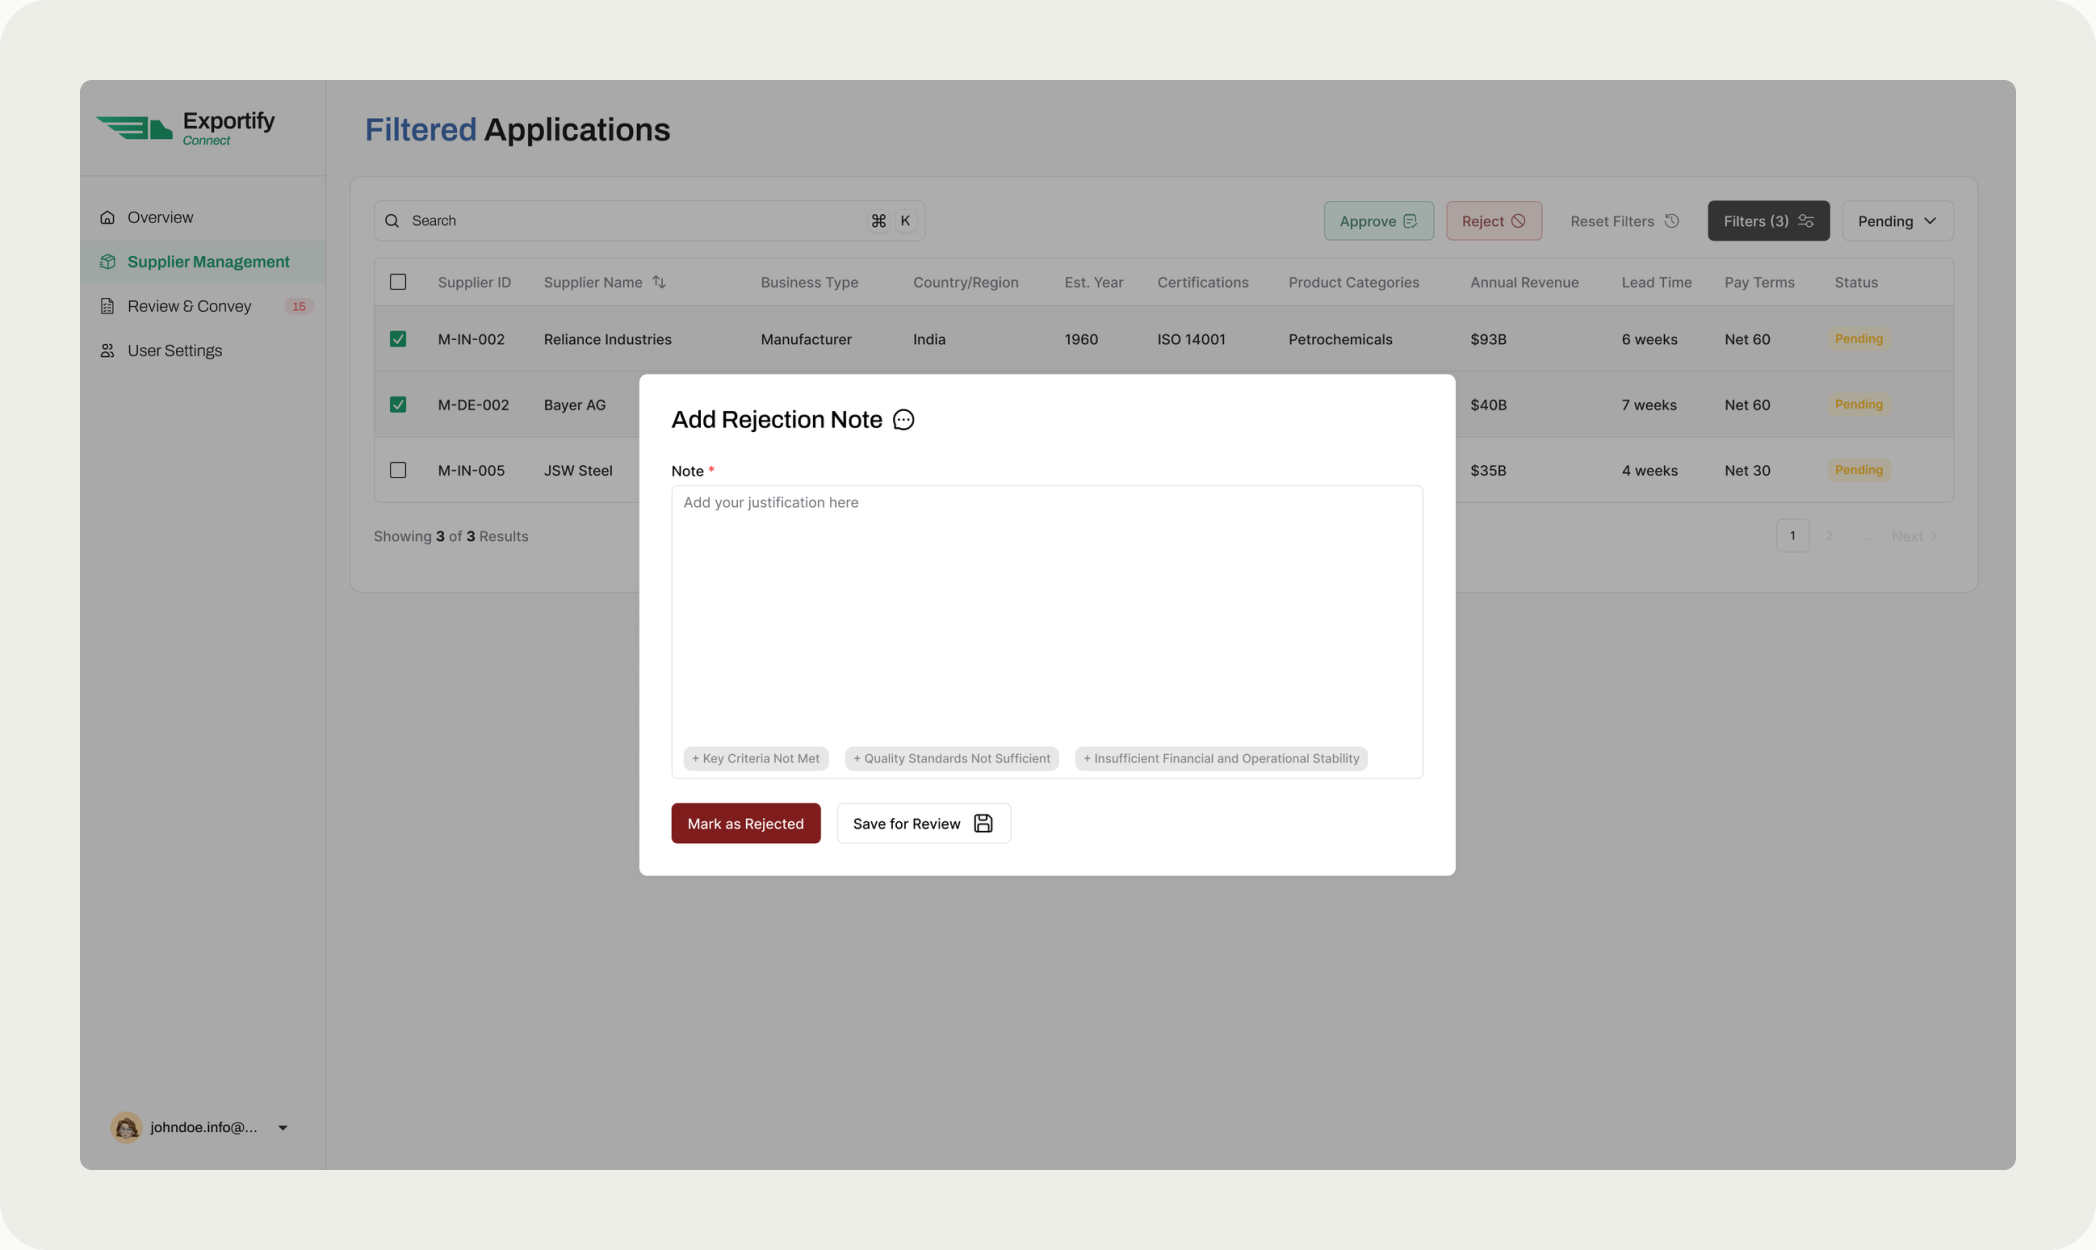Click supplier ID M-IN-002
Screen dimensions: 2096x1250
[471, 339]
